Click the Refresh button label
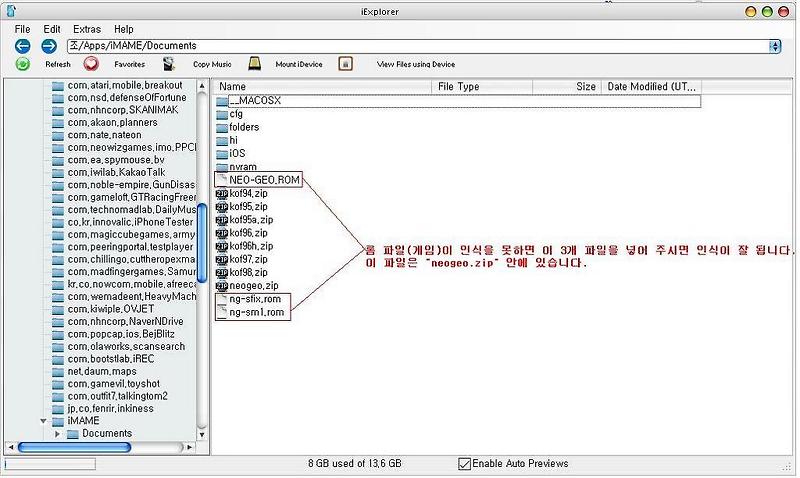This screenshot has height=478, width=800. pyautogui.click(x=58, y=64)
